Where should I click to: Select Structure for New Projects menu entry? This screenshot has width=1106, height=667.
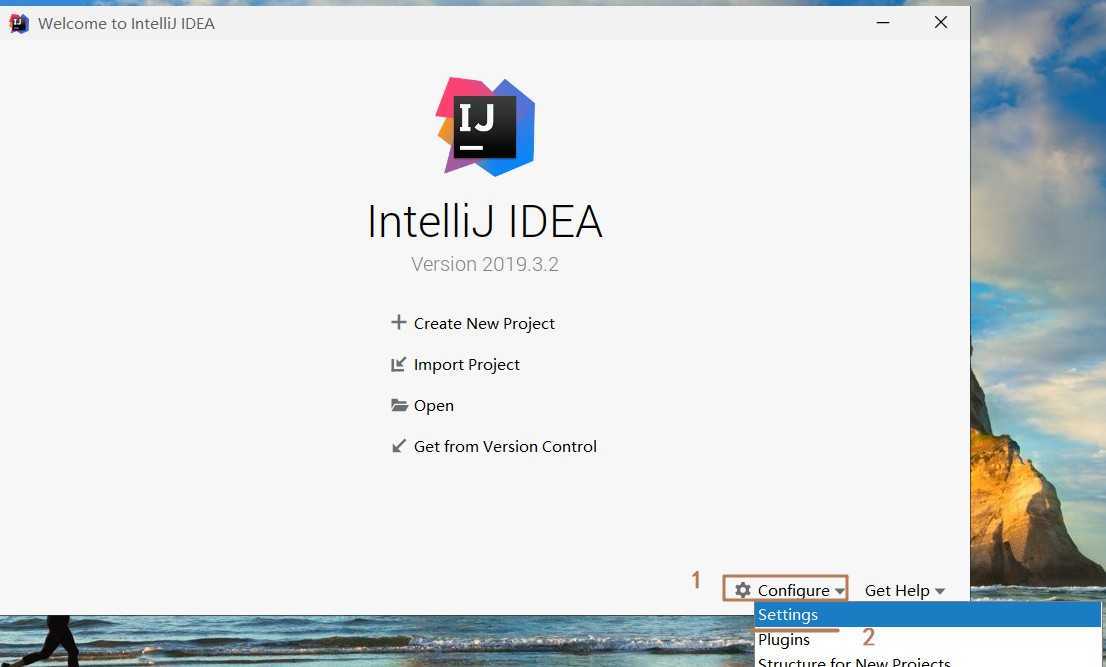point(928,661)
